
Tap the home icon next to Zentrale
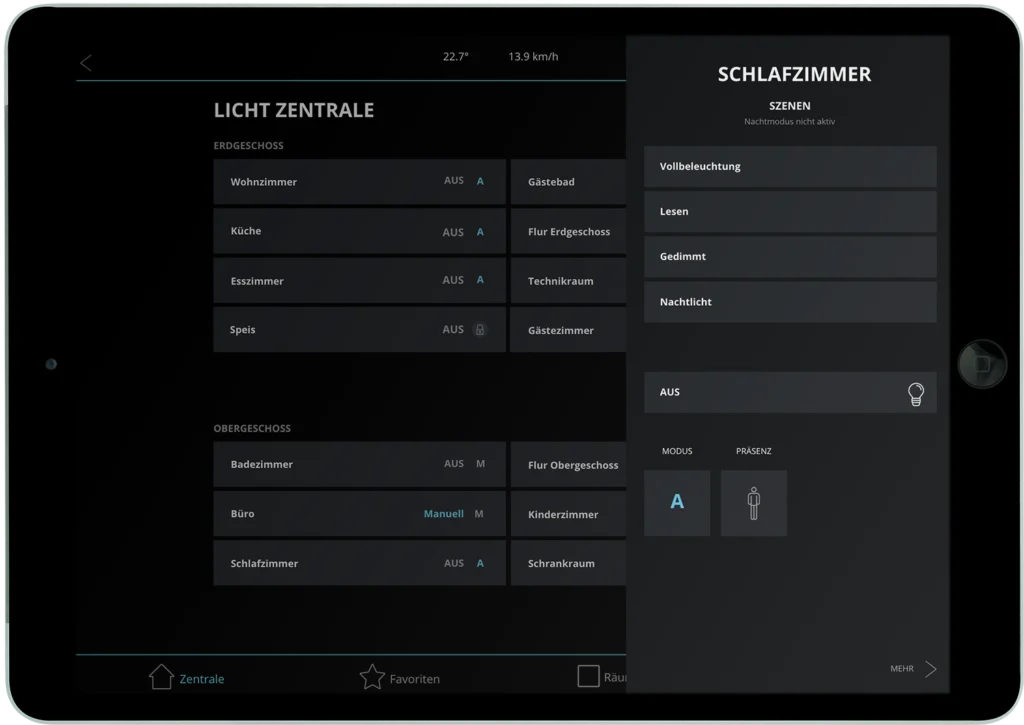[160, 677]
